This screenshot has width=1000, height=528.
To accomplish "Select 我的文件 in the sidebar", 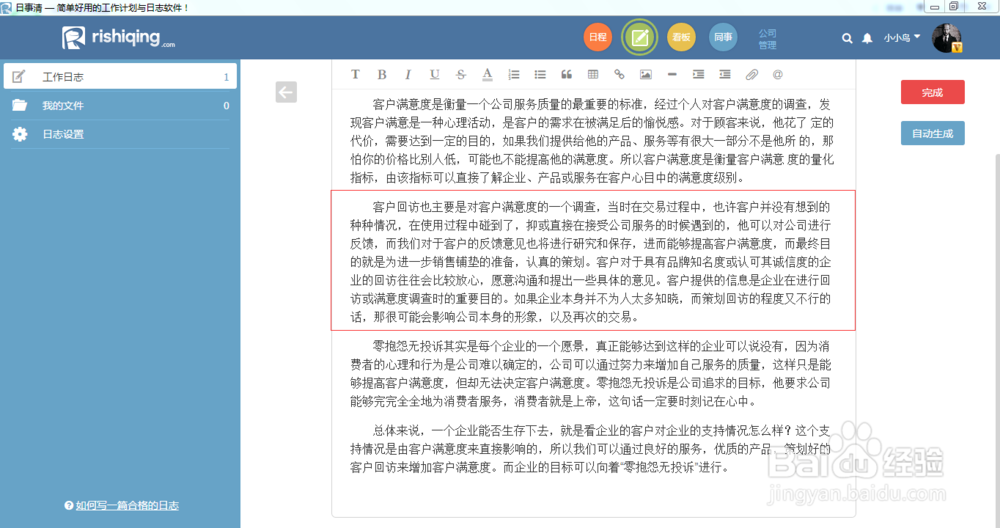I will coord(121,105).
